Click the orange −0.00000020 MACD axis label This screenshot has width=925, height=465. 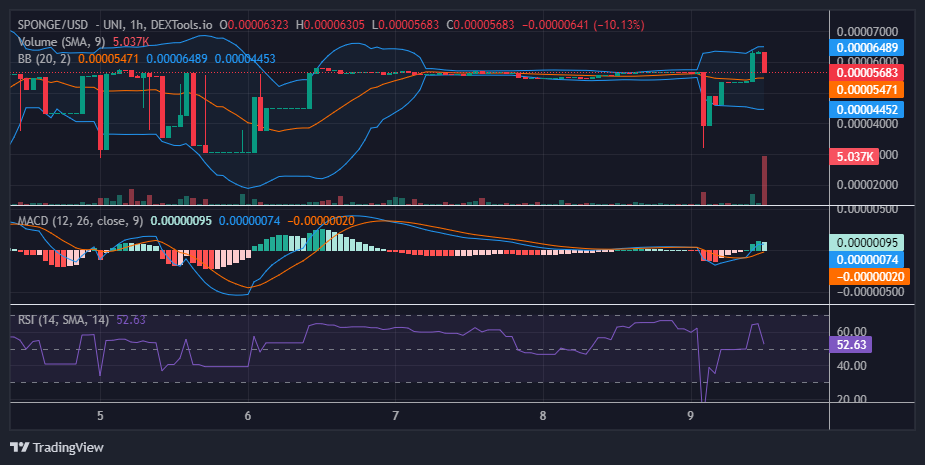pyautogui.click(x=870, y=277)
